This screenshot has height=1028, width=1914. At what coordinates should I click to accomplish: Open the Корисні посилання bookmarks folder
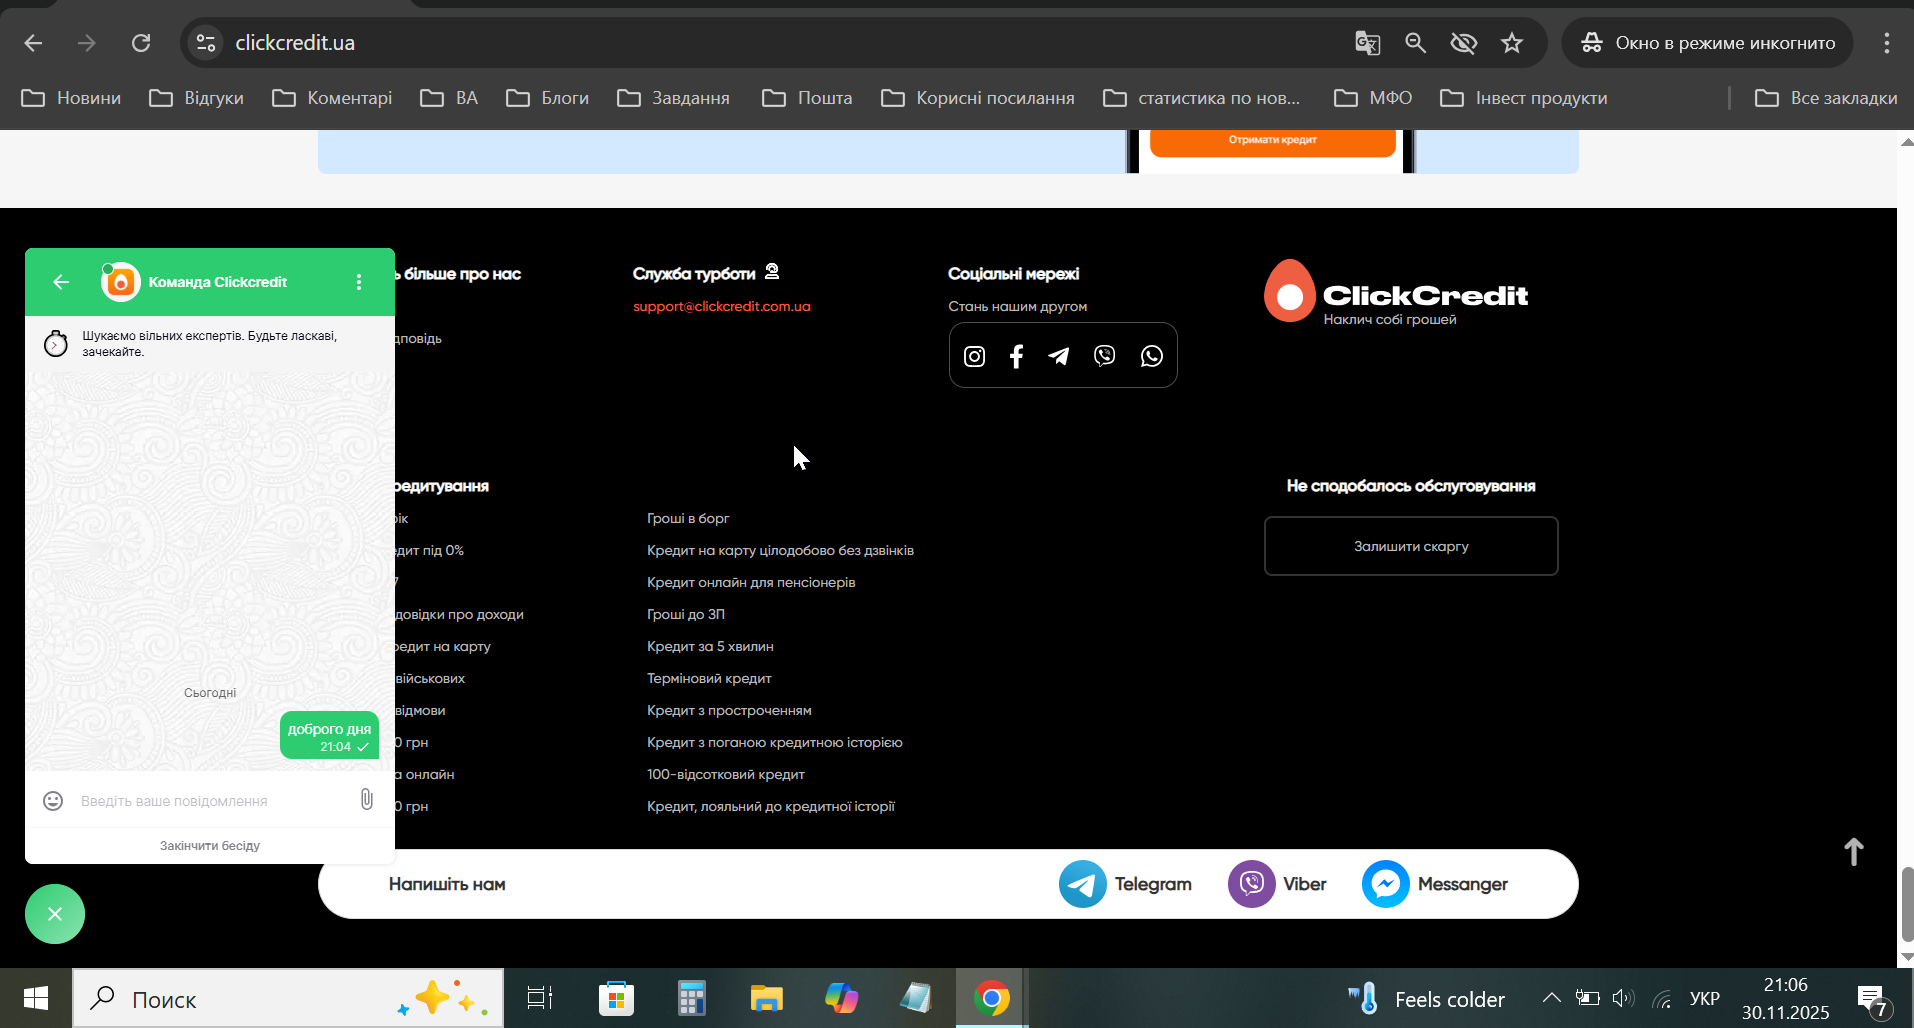tap(978, 98)
